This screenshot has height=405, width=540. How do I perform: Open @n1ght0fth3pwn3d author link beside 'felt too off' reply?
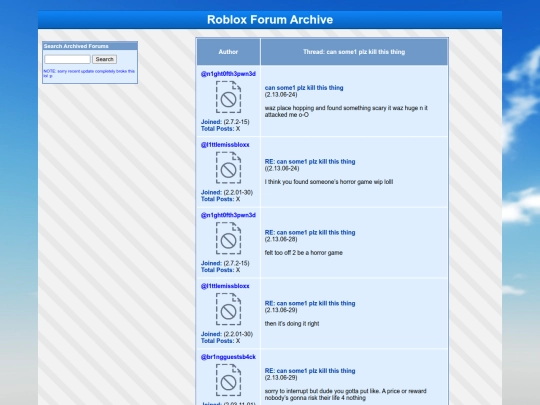228,215
